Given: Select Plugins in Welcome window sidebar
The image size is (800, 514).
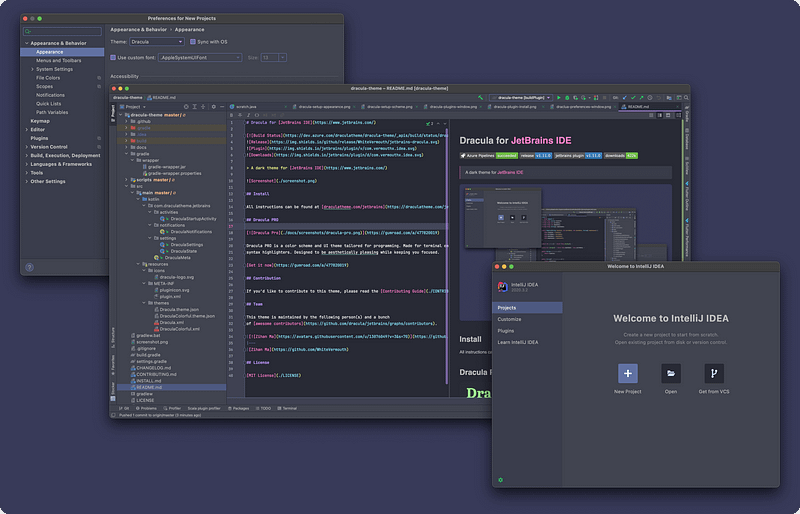Looking at the screenshot, I should tap(506, 331).
